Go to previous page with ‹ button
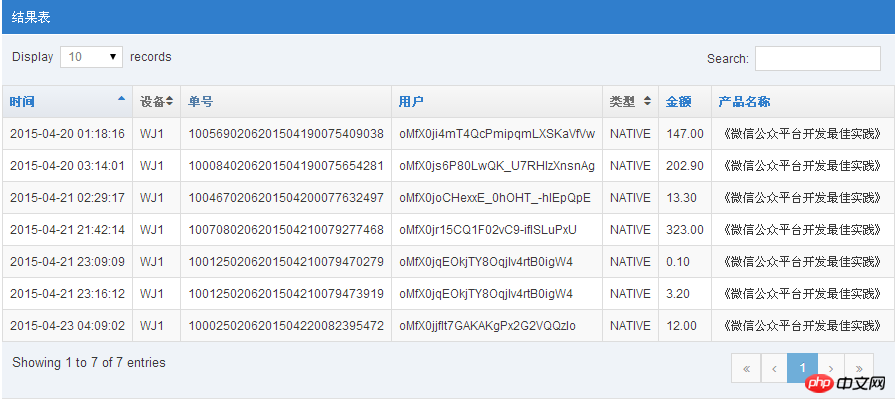Viewport: 896px width, 403px height. (x=774, y=368)
